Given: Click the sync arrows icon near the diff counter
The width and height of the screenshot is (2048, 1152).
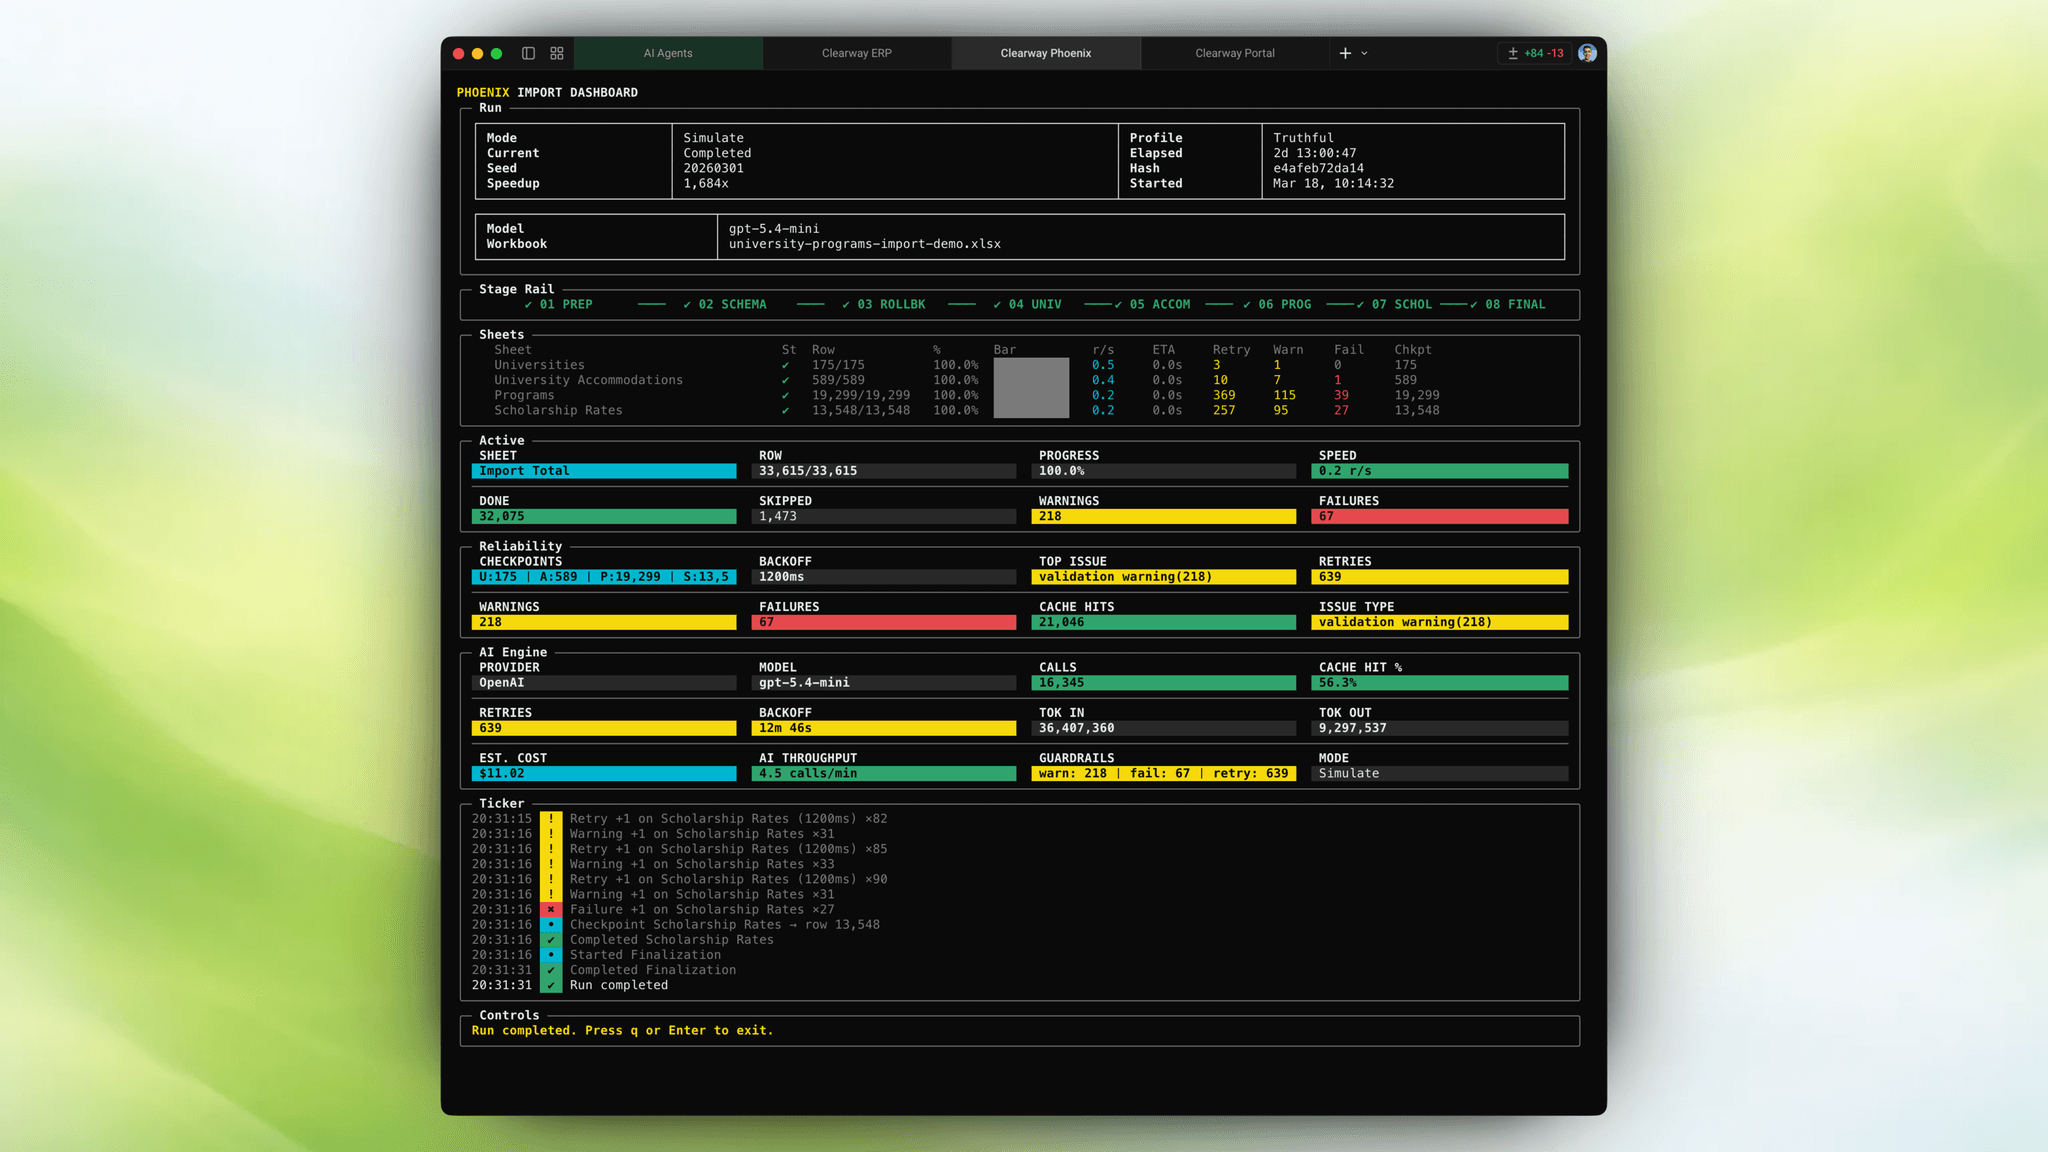Looking at the screenshot, I should [1513, 52].
